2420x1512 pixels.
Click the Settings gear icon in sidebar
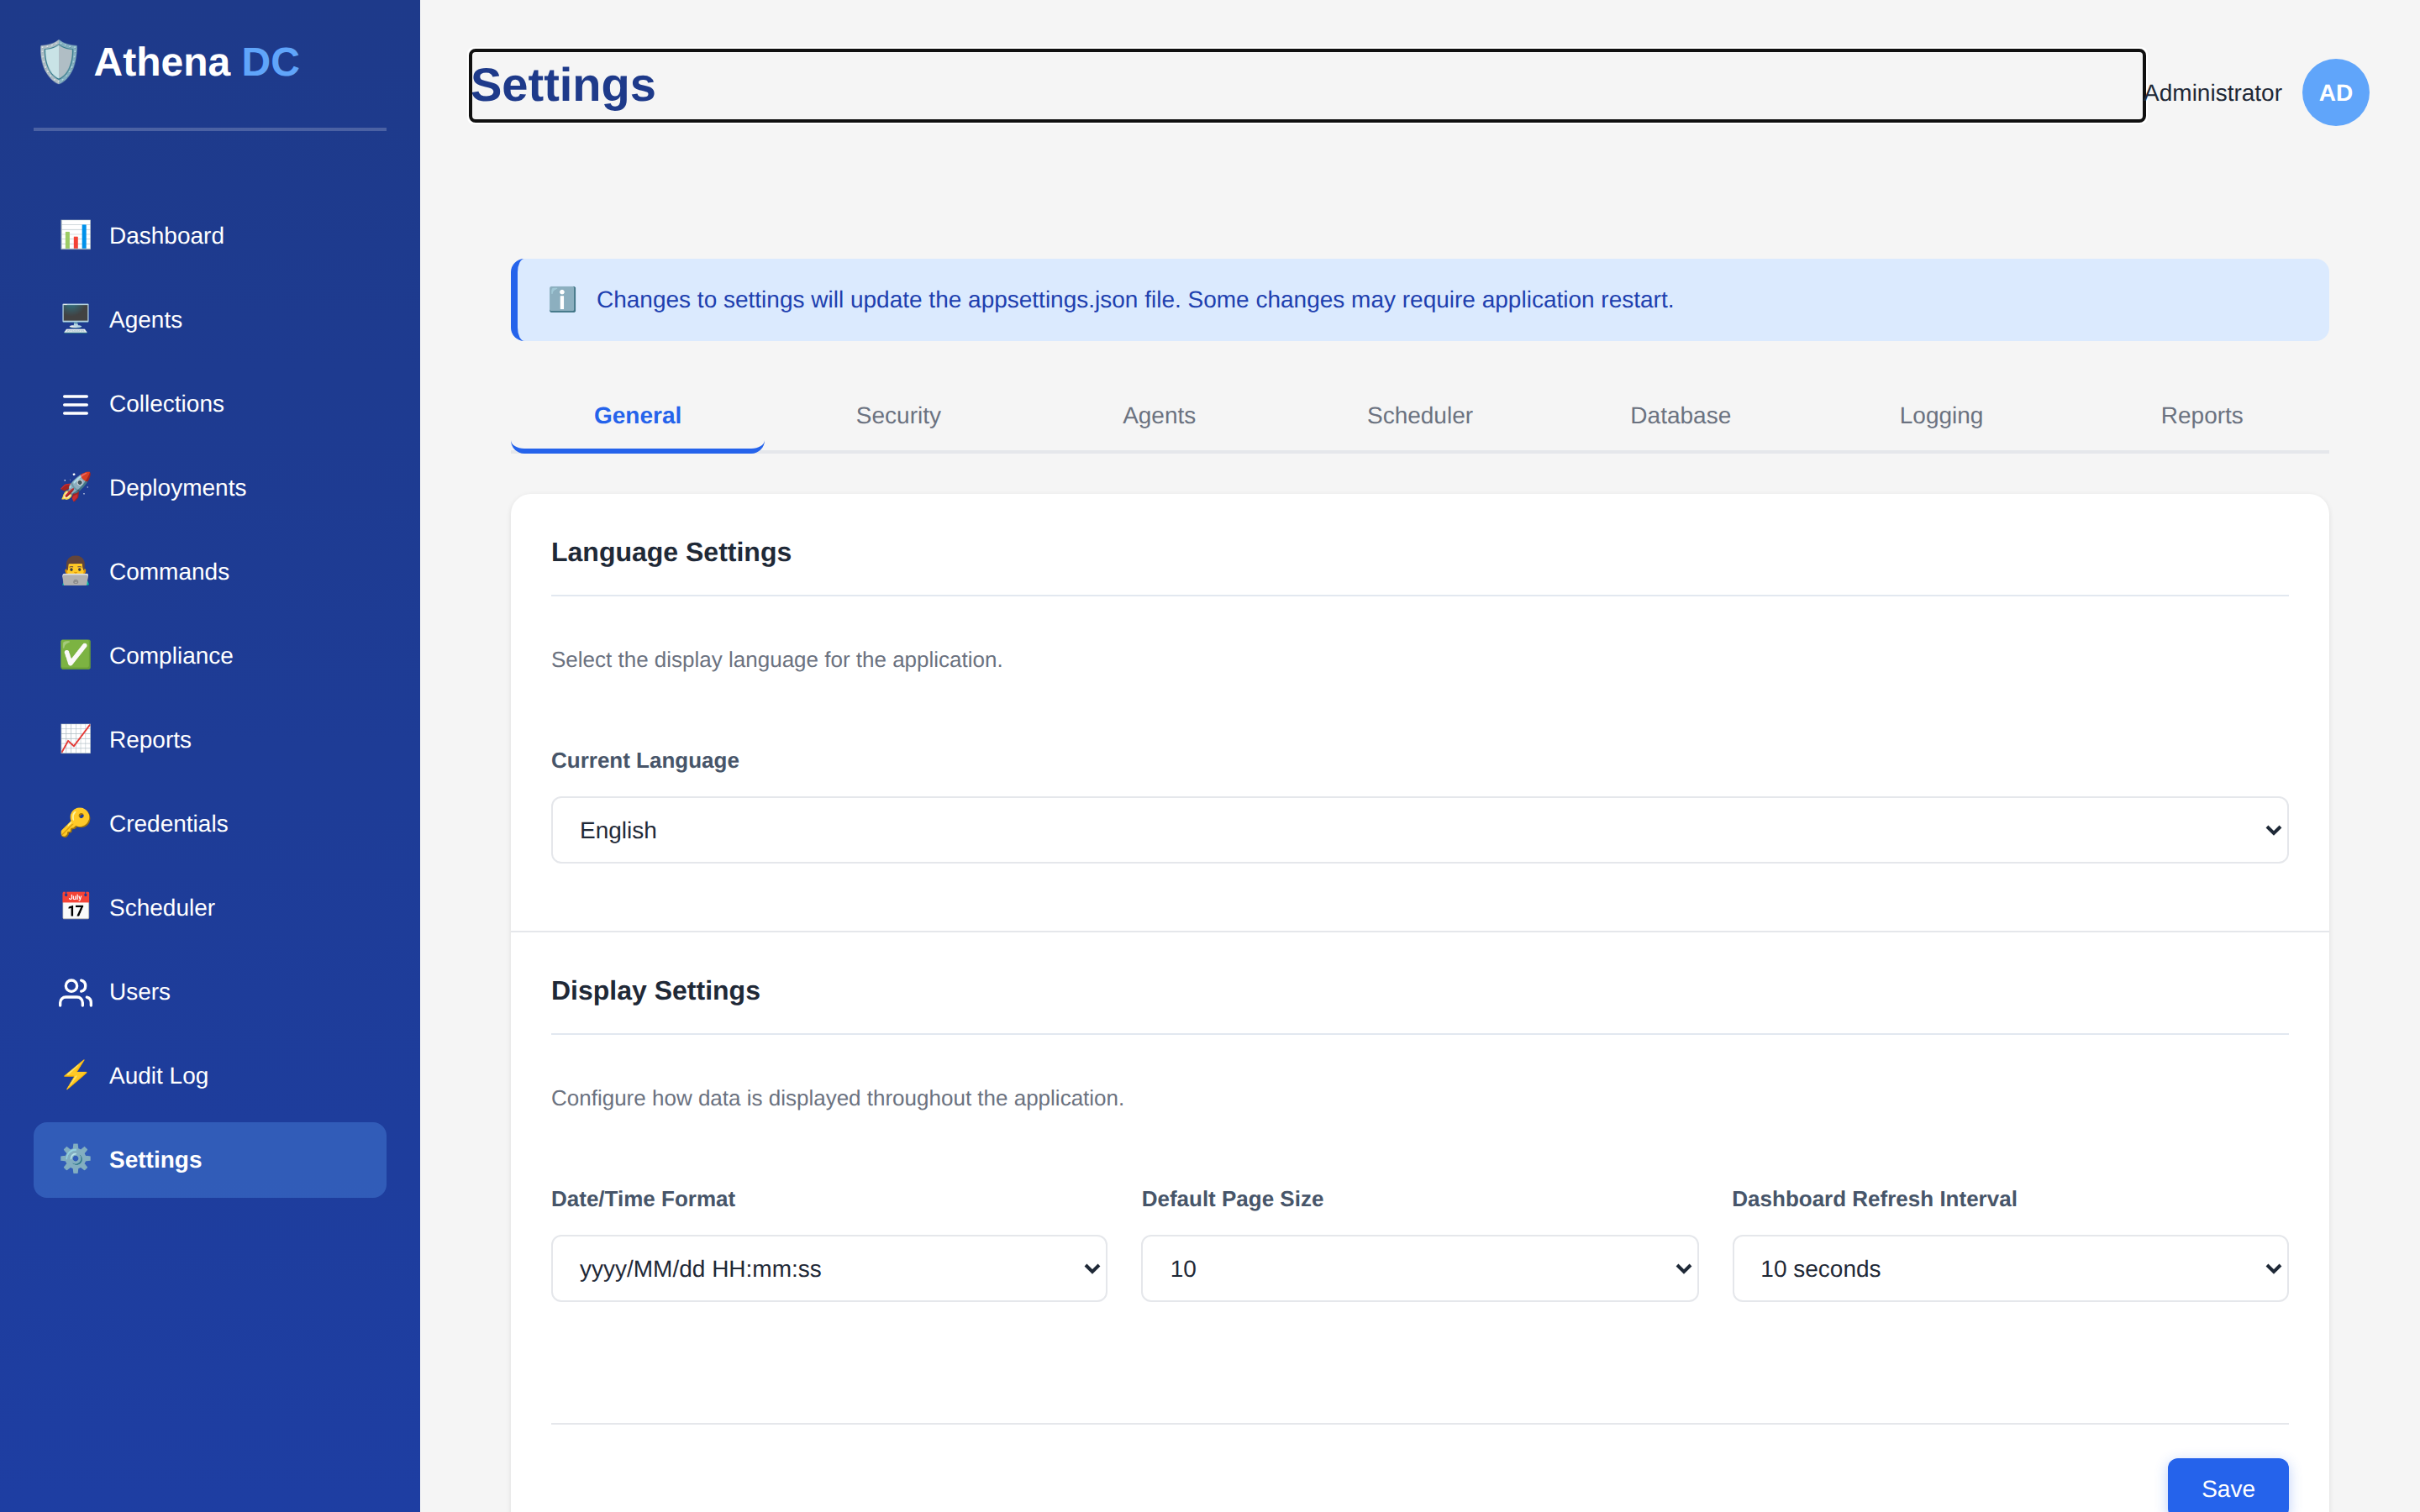click(x=75, y=1159)
